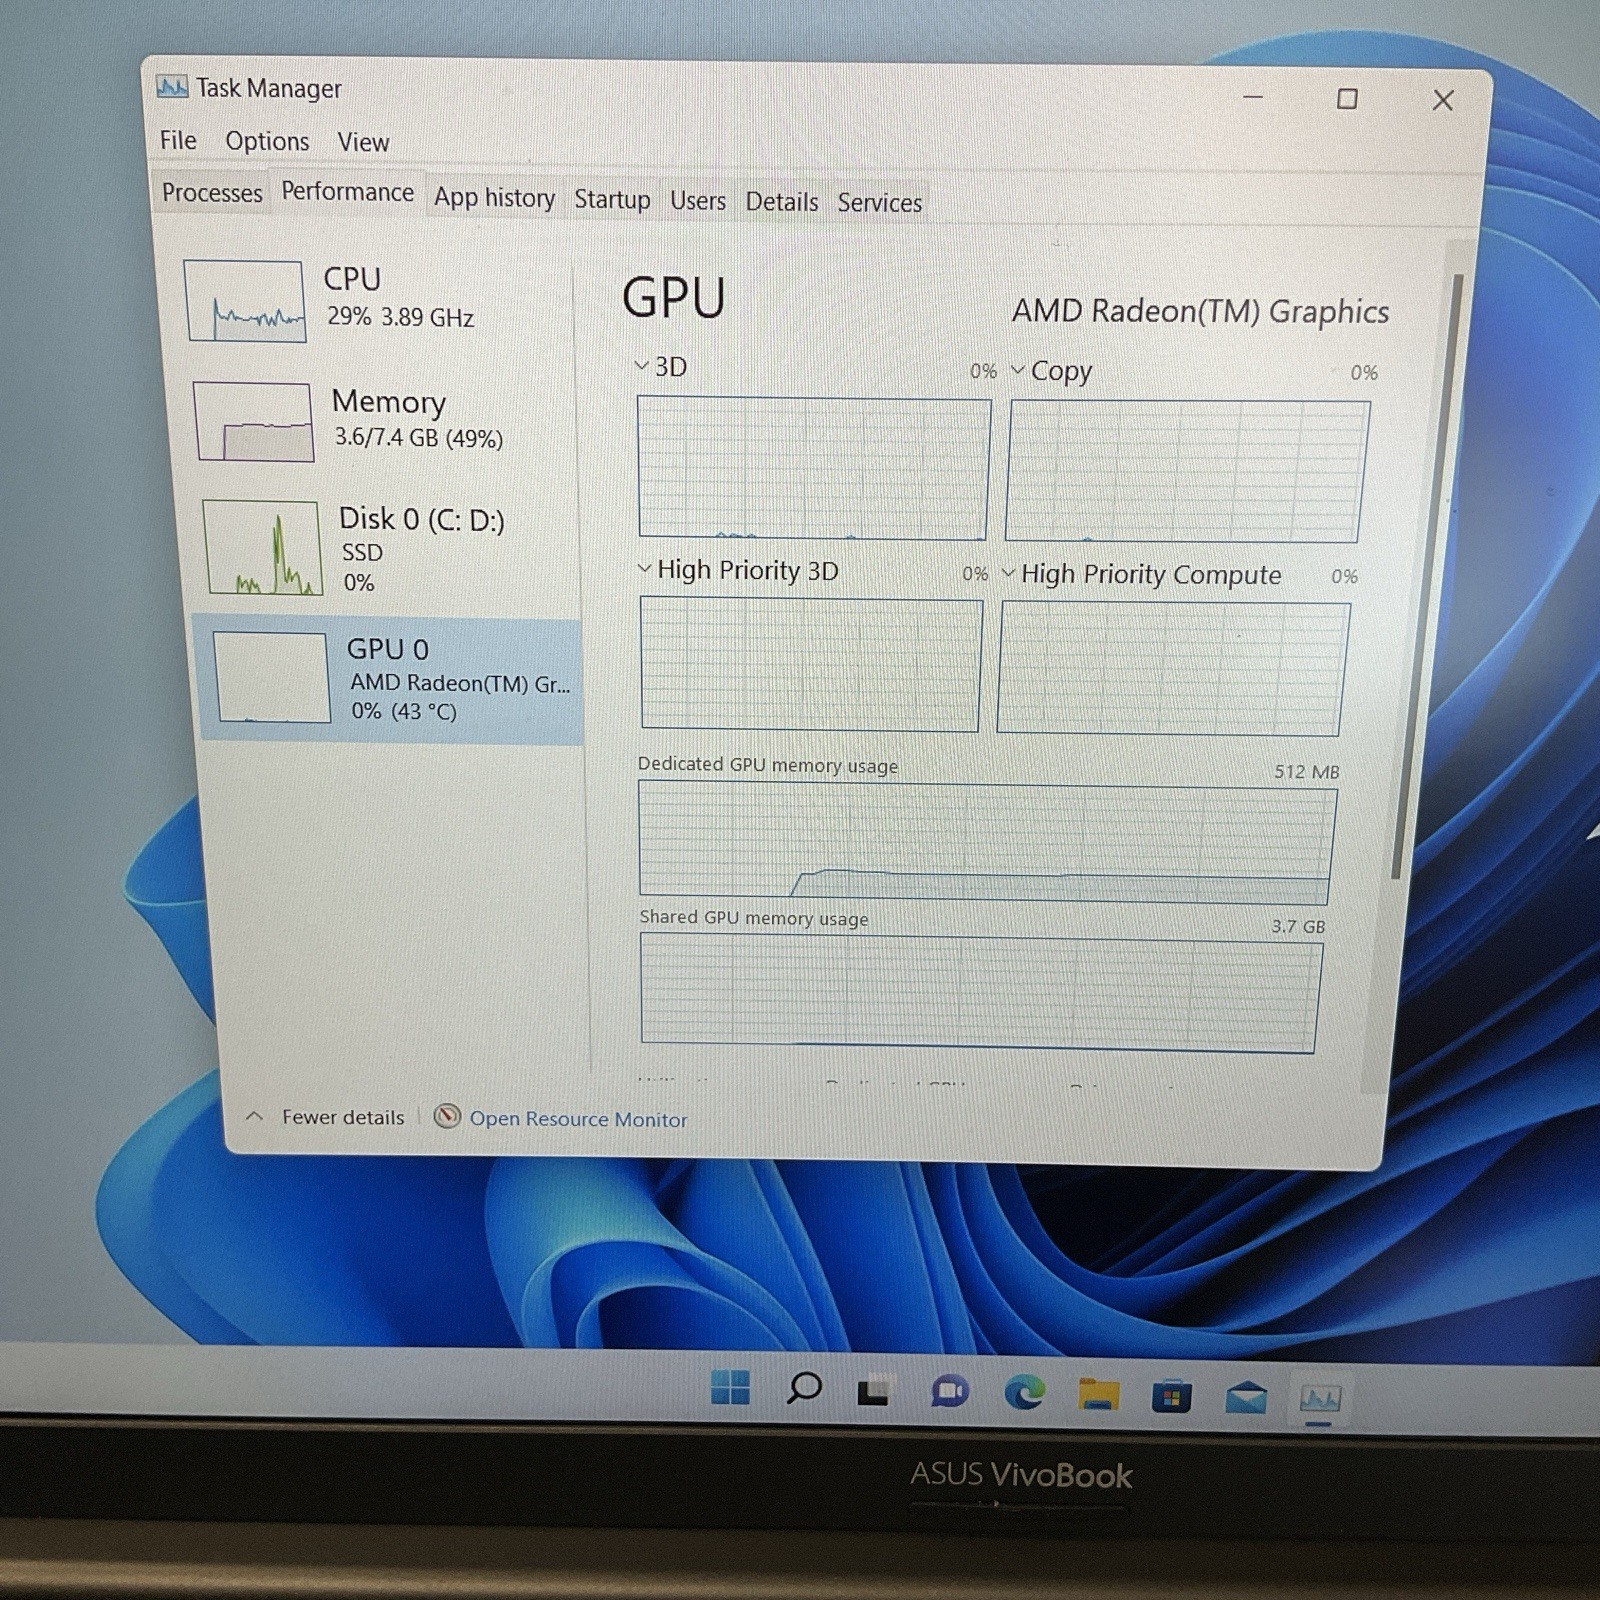Click the 0% (43 °C) GPU reading

pyautogui.click(x=404, y=711)
